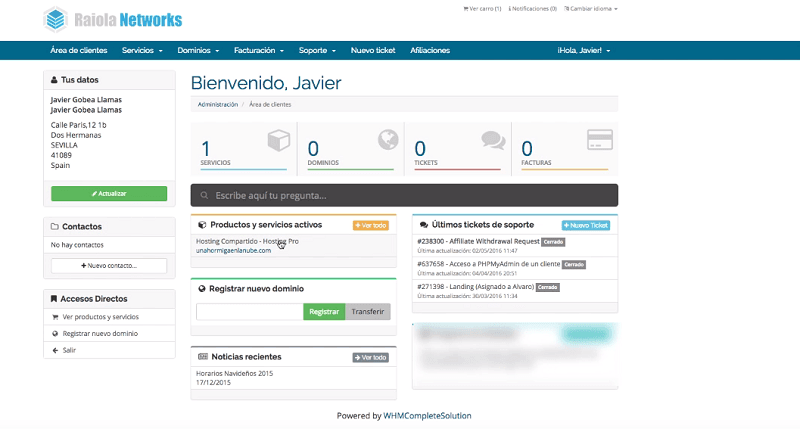Click the Nuevo Ticket button in tickets panel

tap(586, 225)
